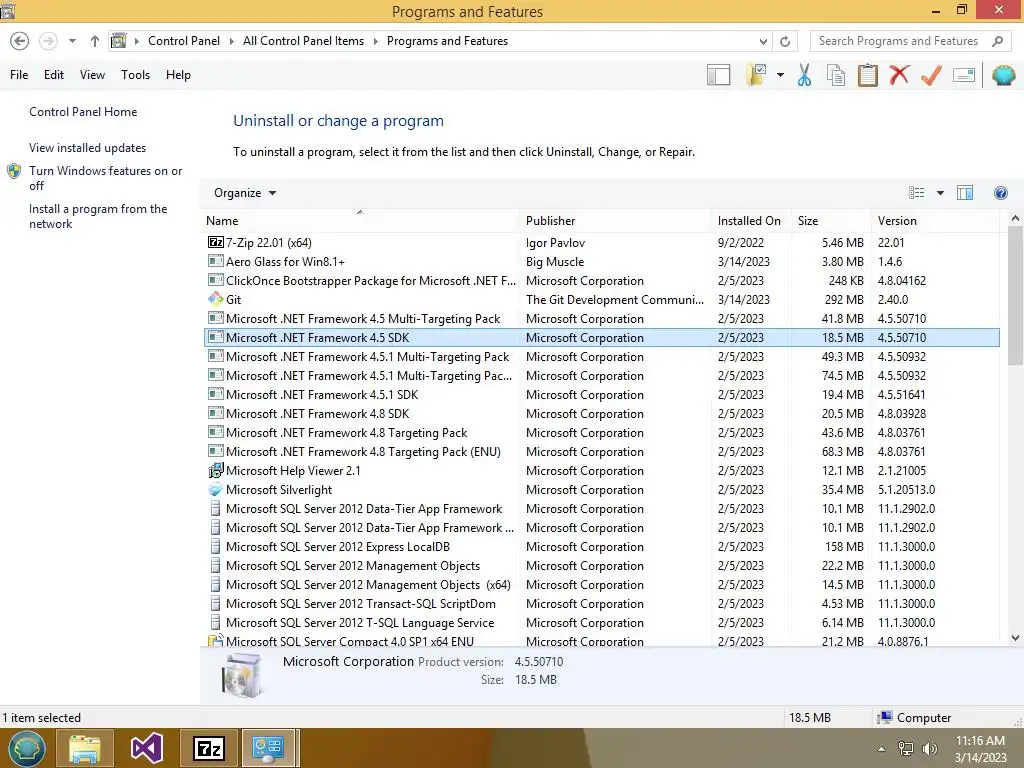Select Microsoft .NET Framework 4.8 SDK row
The image size is (1024, 768).
click(602, 414)
